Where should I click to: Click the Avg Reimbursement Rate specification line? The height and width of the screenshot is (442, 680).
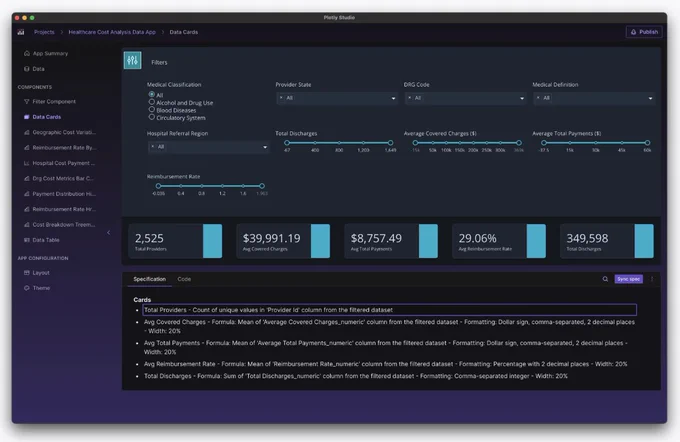pyautogui.click(x=386, y=364)
